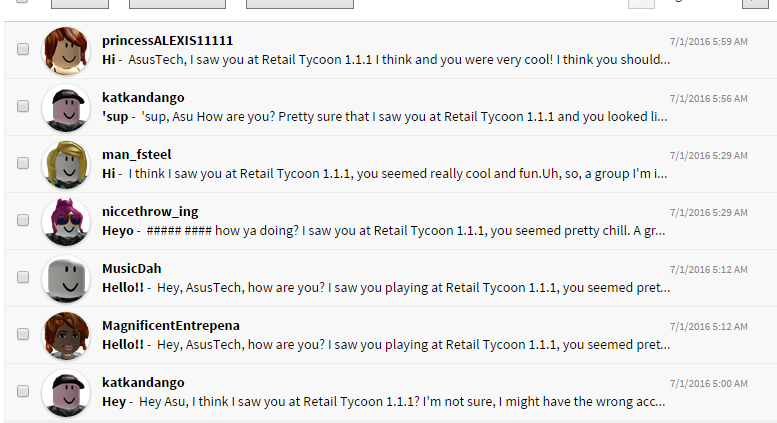Open the princessALEXIS11111 username link
The height and width of the screenshot is (423, 777).
(x=167, y=40)
